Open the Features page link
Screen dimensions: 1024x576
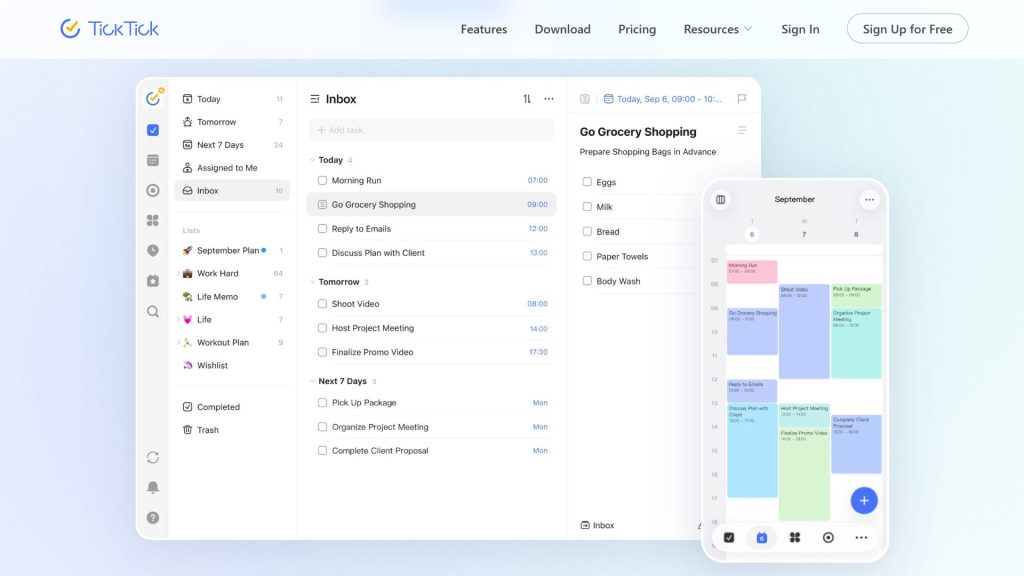click(484, 29)
